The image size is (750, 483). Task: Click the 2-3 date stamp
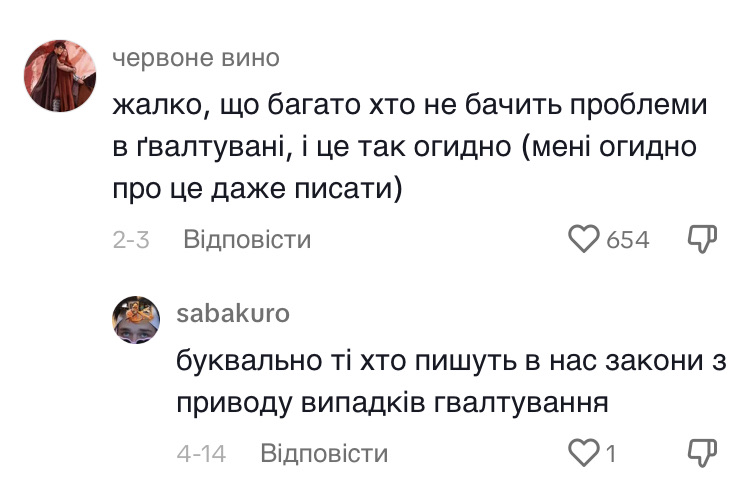pyautogui.click(x=131, y=240)
